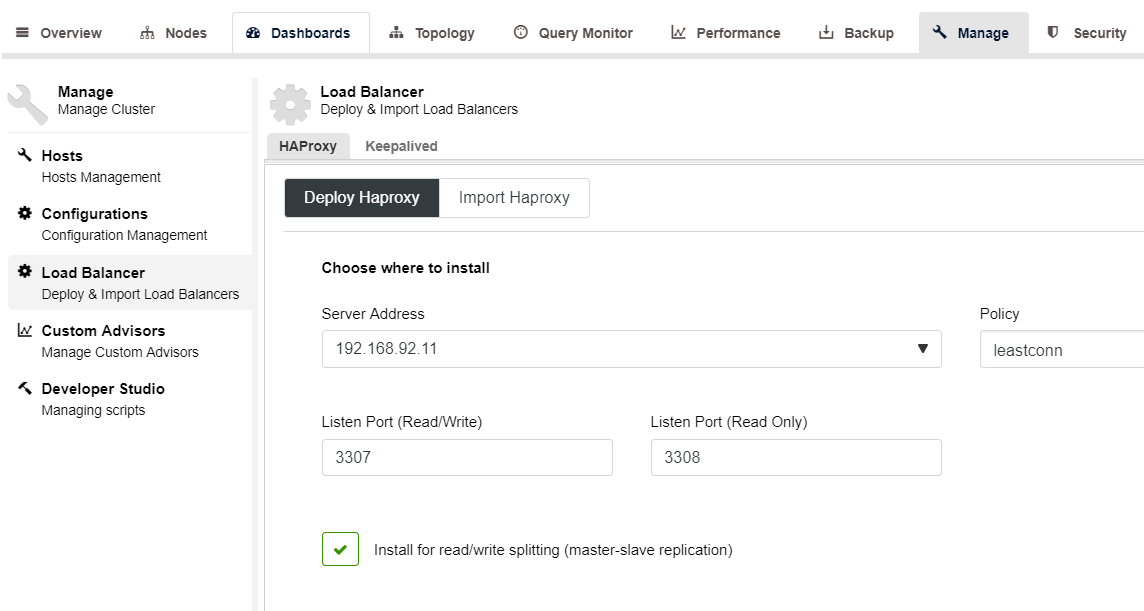Open Developer Studio in the sidebar

pyautogui.click(x=102, y=398)
